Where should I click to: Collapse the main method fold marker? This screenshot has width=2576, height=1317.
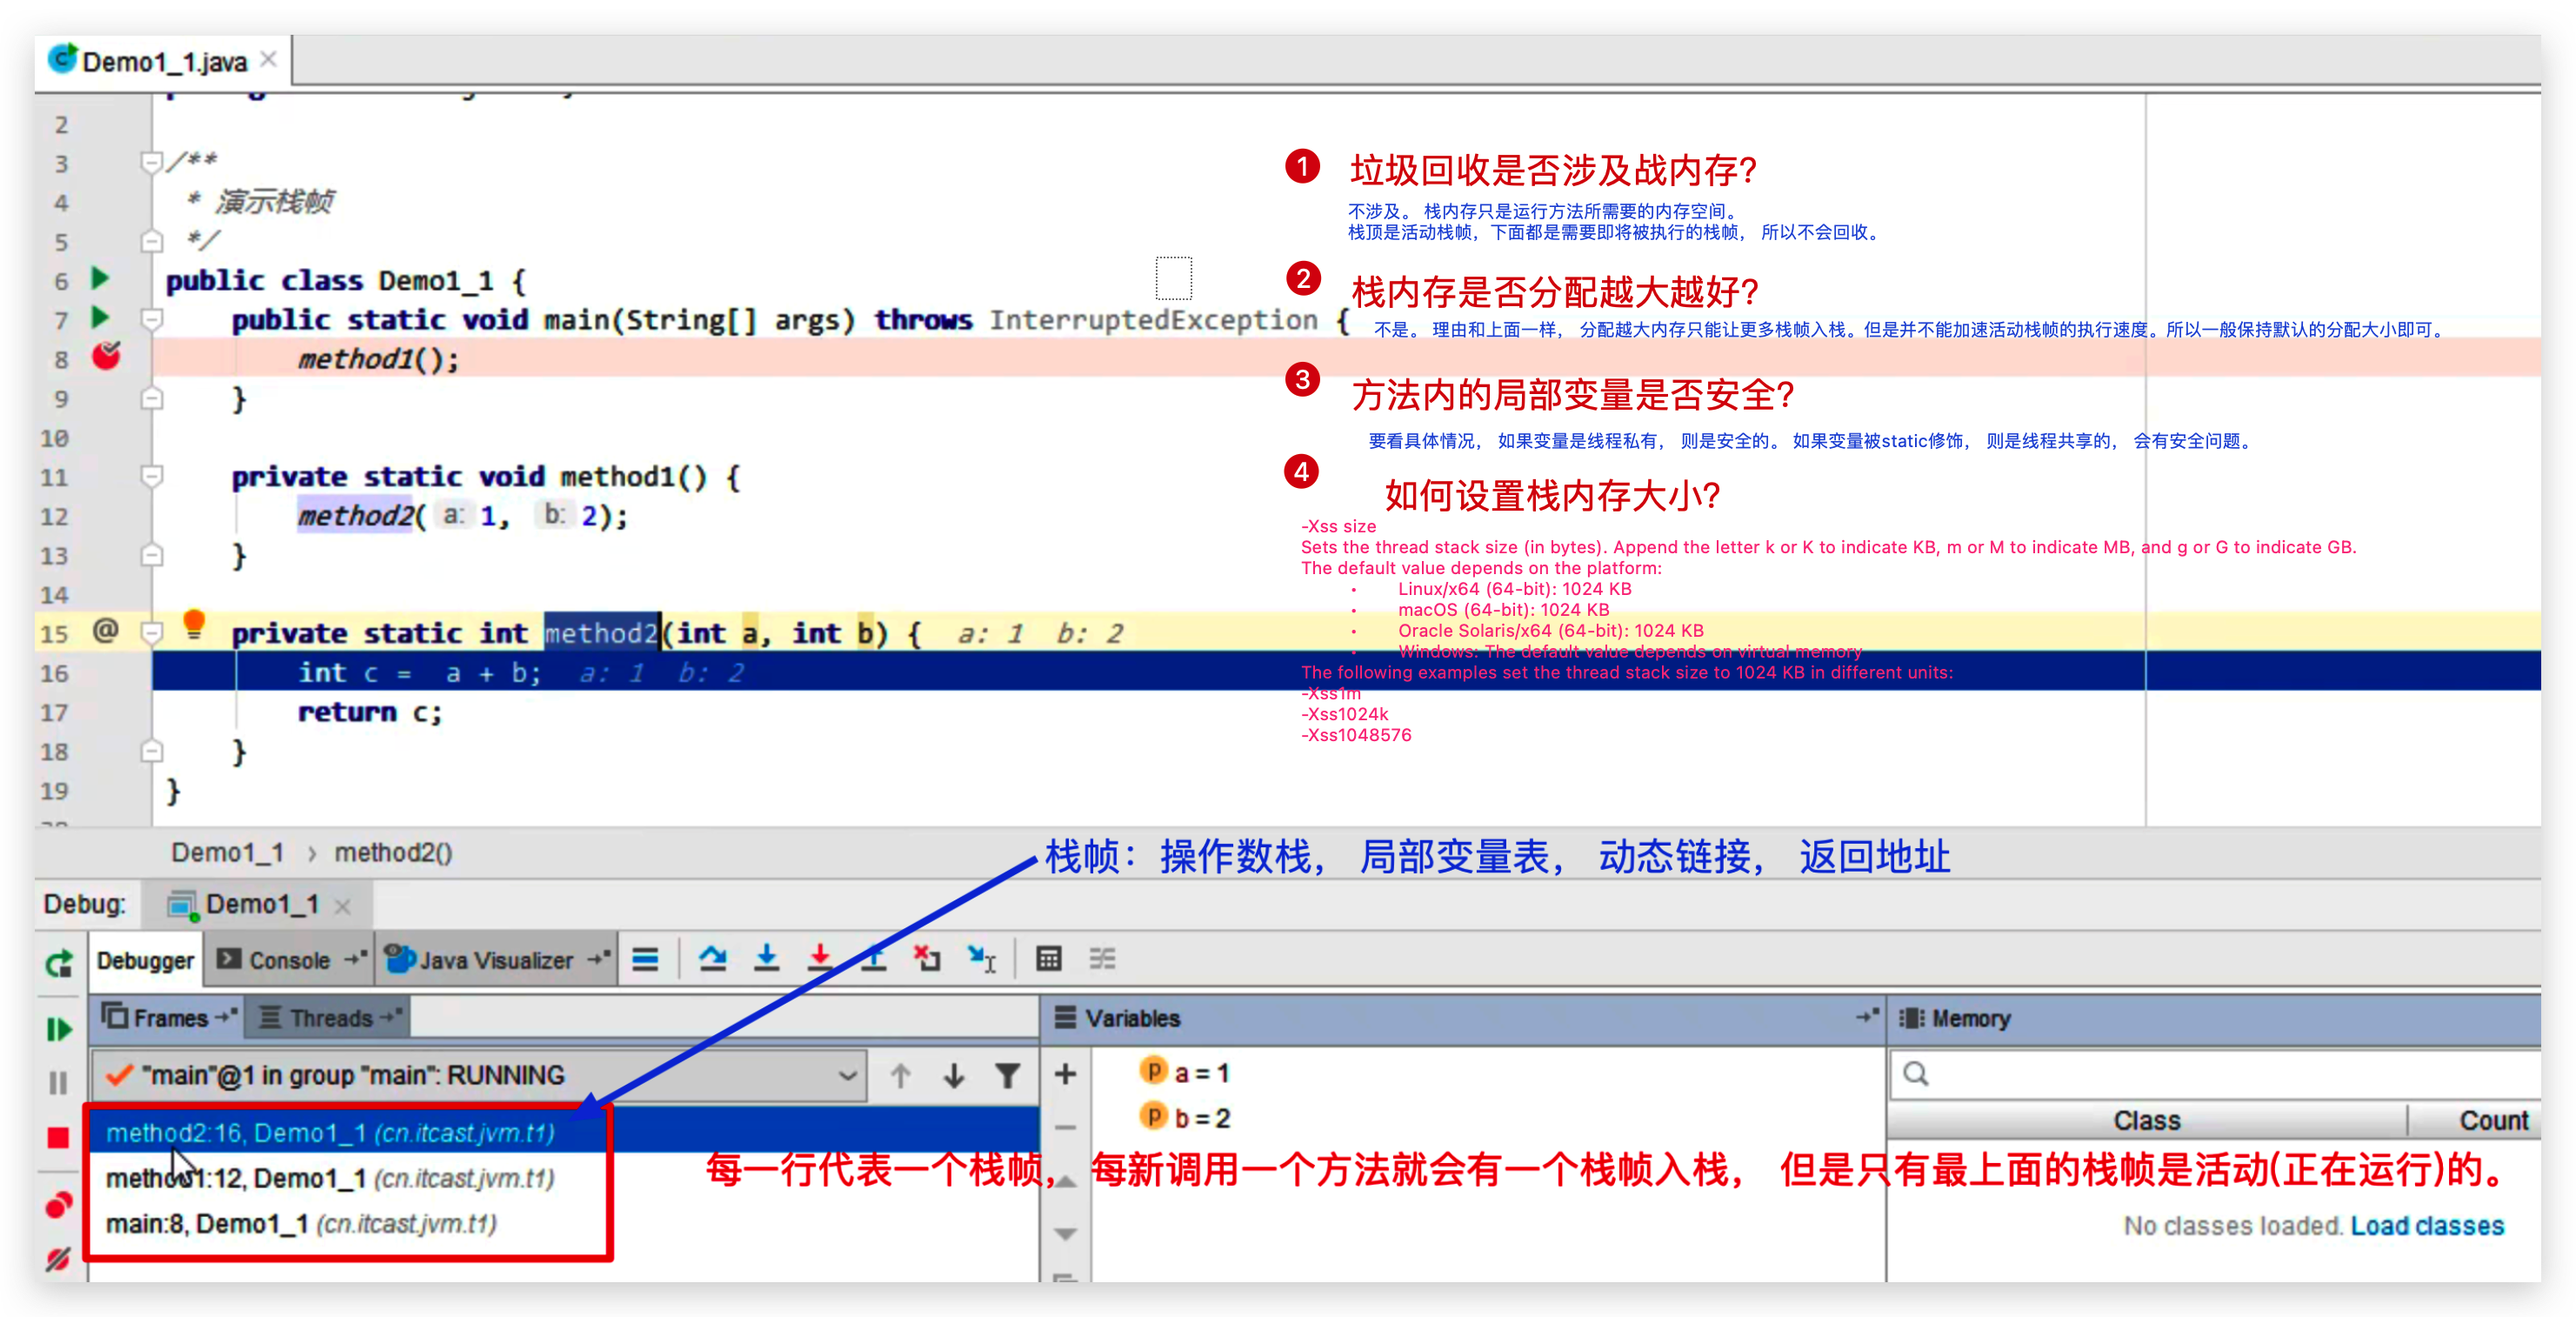[152, 320]
